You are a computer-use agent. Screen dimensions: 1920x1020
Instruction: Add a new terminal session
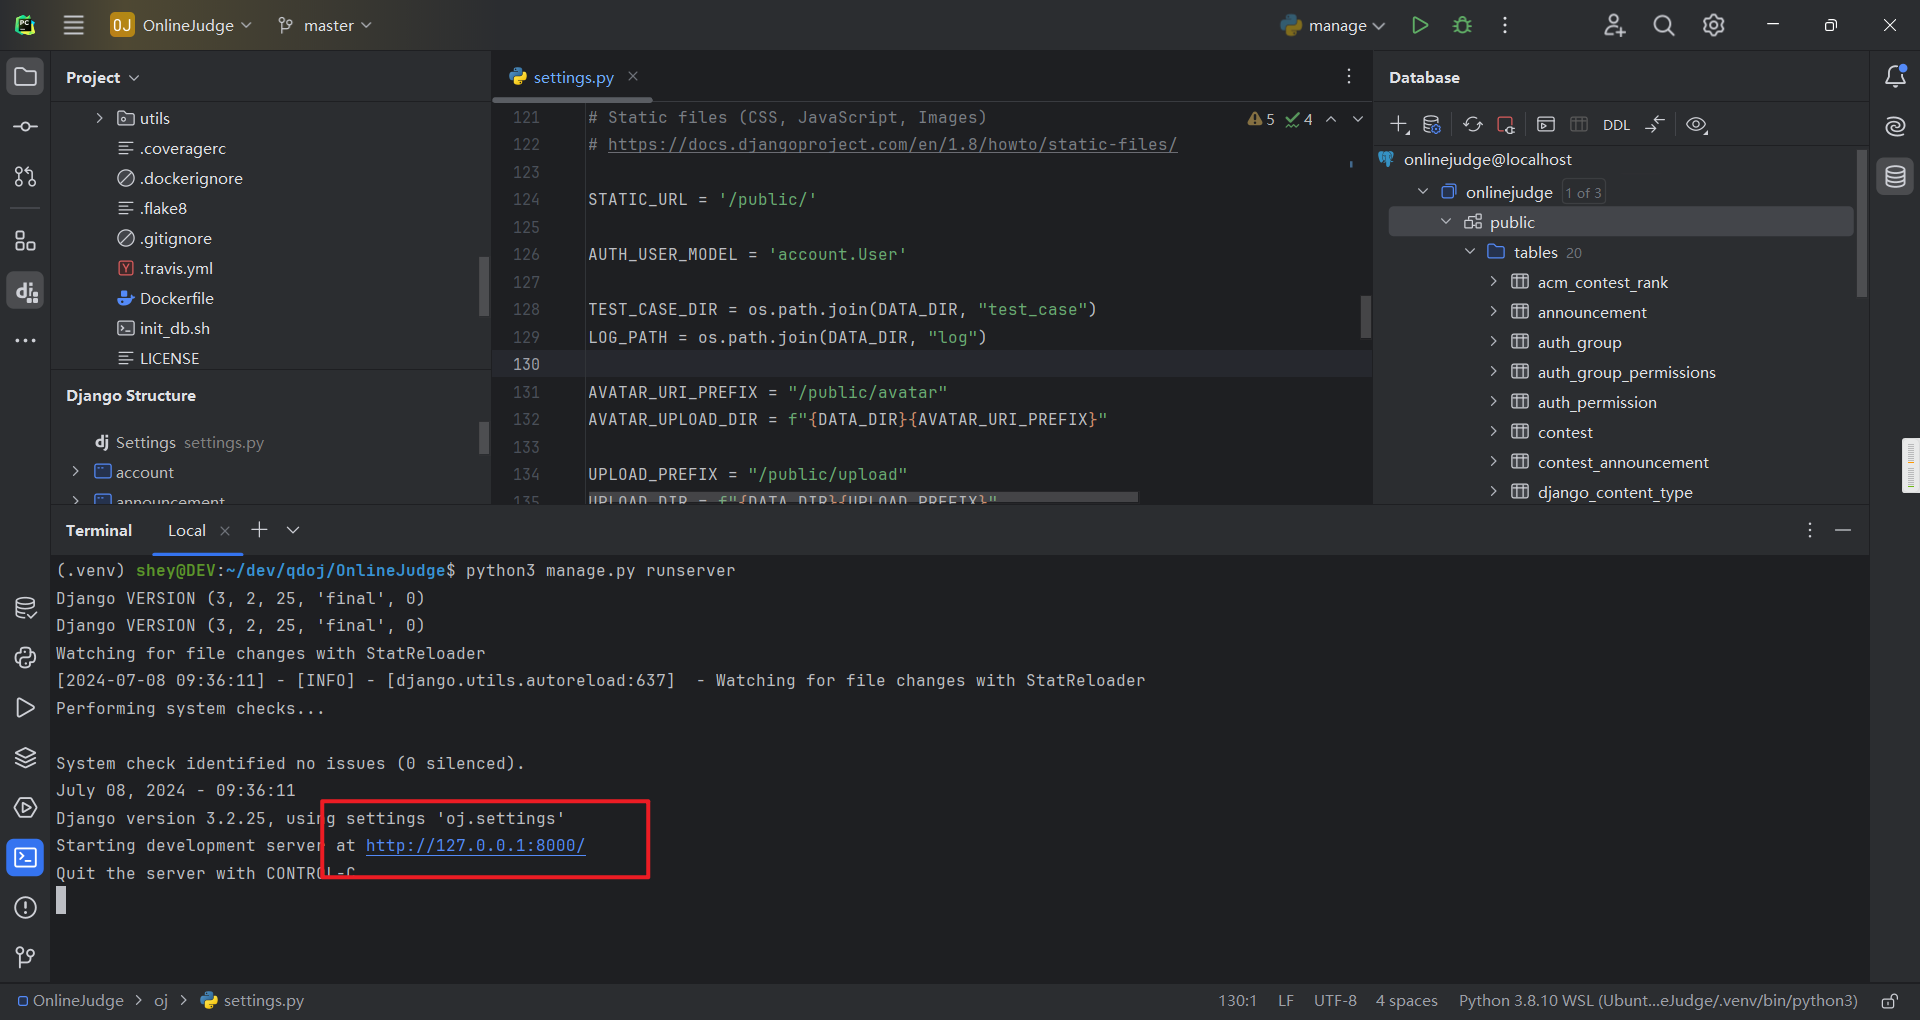click(x=259, y=530)
